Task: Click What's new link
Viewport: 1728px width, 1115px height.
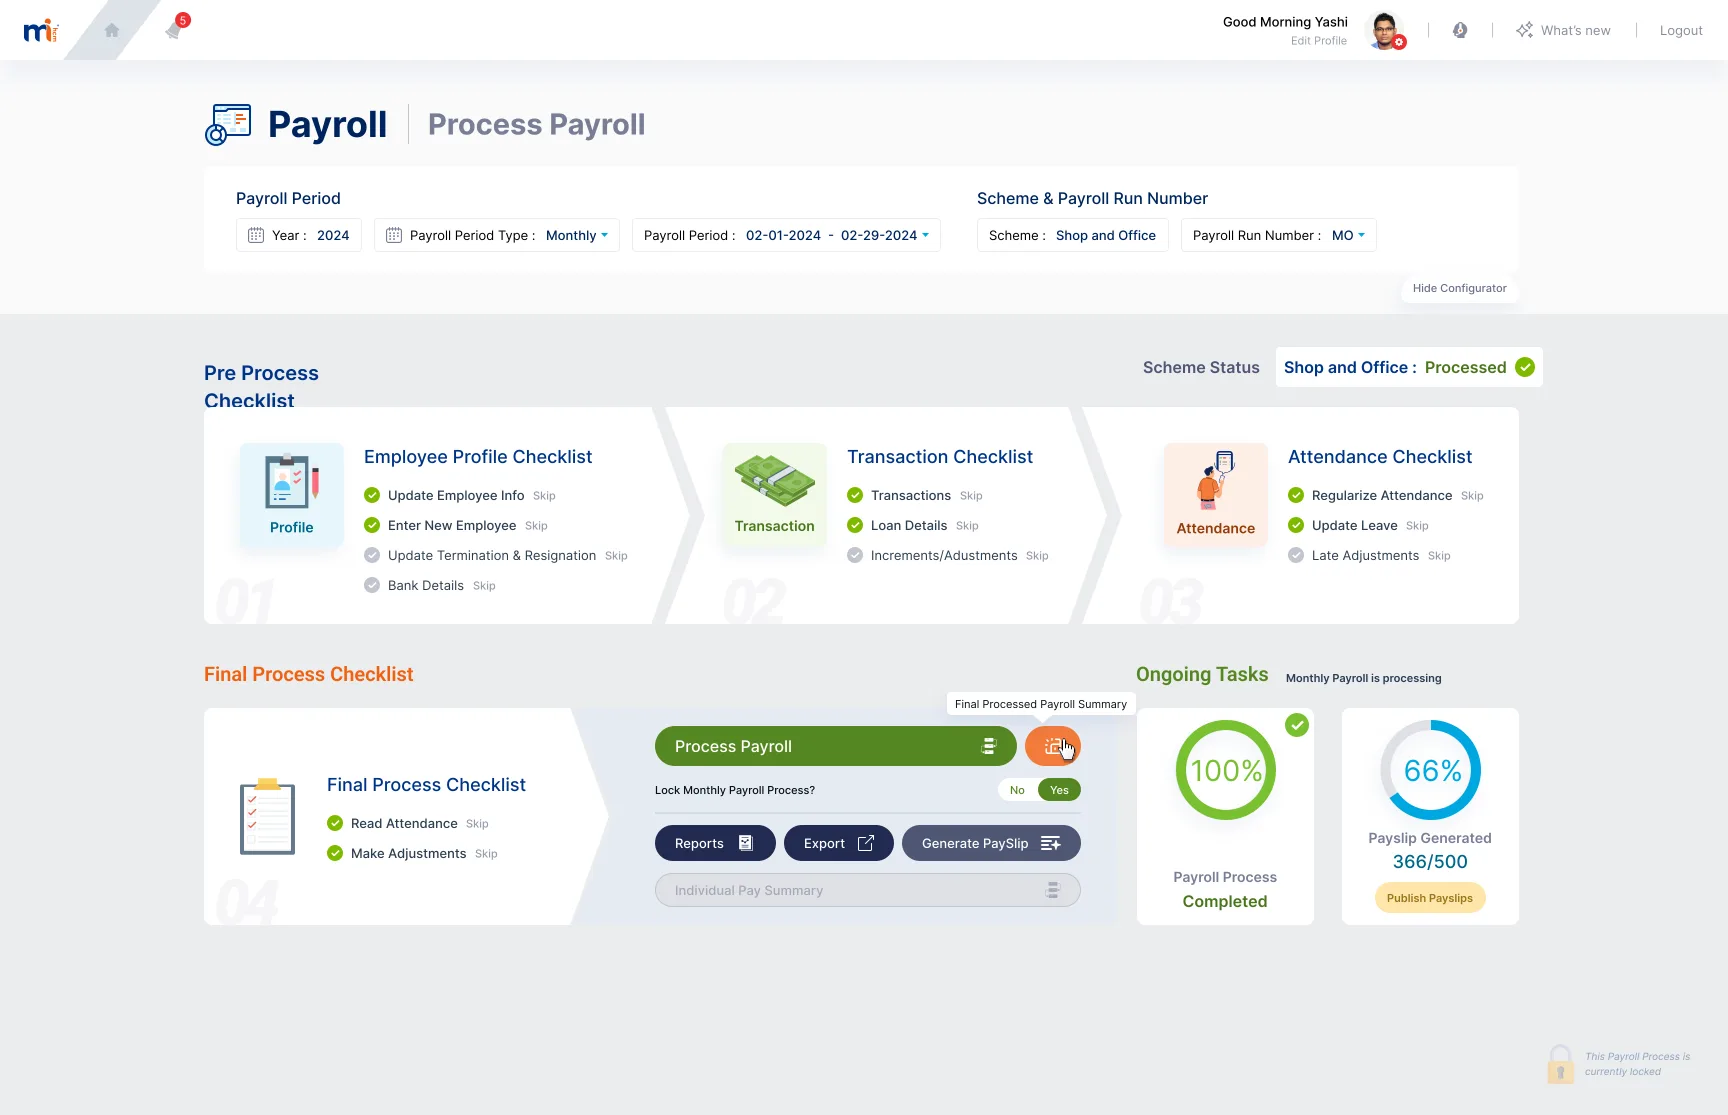Action: pos(1575,30)
